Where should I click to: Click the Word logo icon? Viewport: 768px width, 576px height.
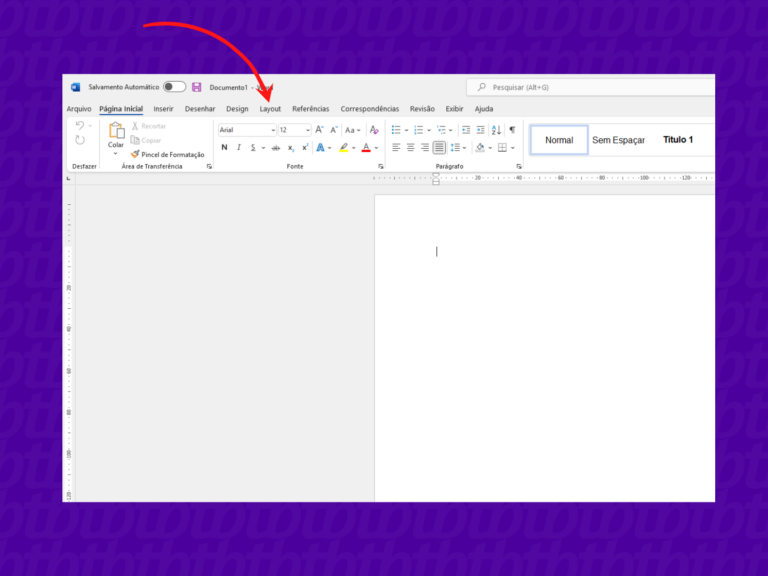(x=75, y=87)
